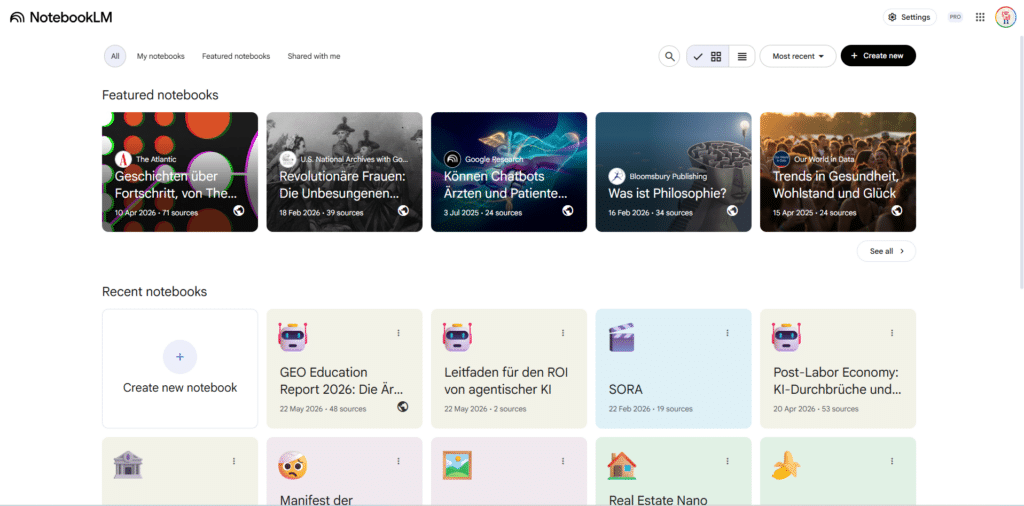
Task: Click the framed picture emoji notebook icon
Action: 457,465
